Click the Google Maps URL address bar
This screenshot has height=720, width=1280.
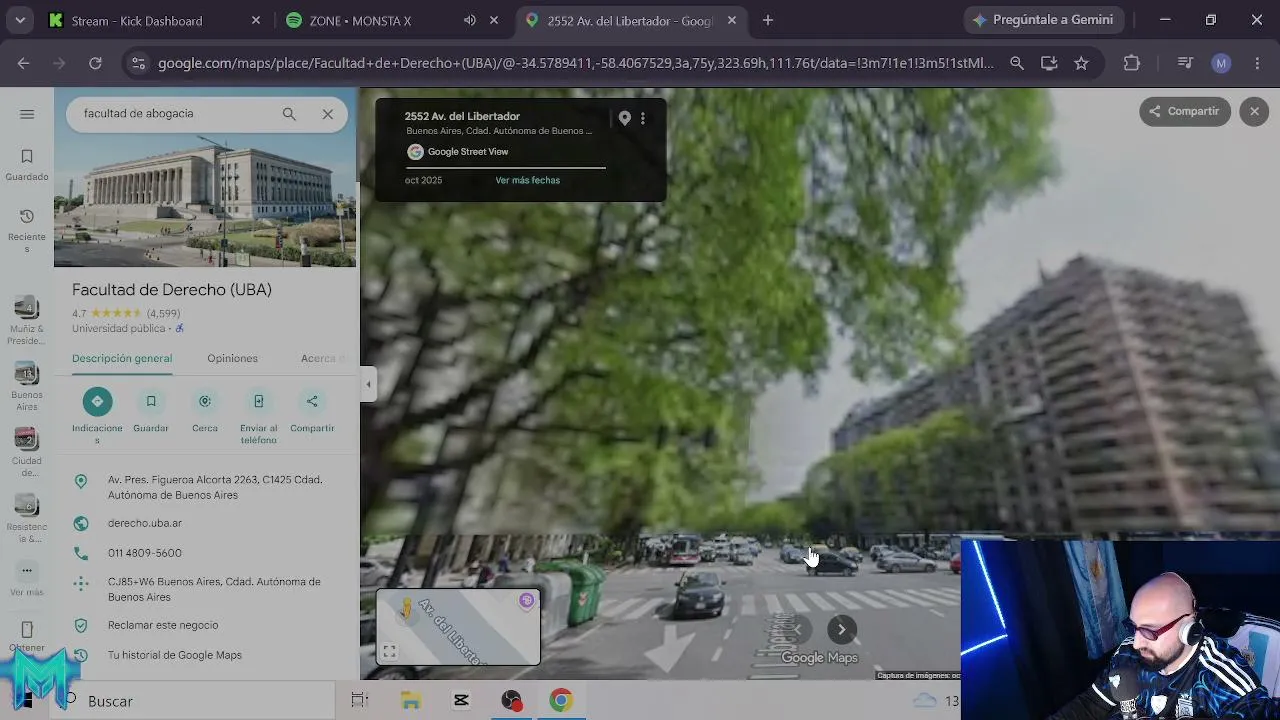coord(576,63)
